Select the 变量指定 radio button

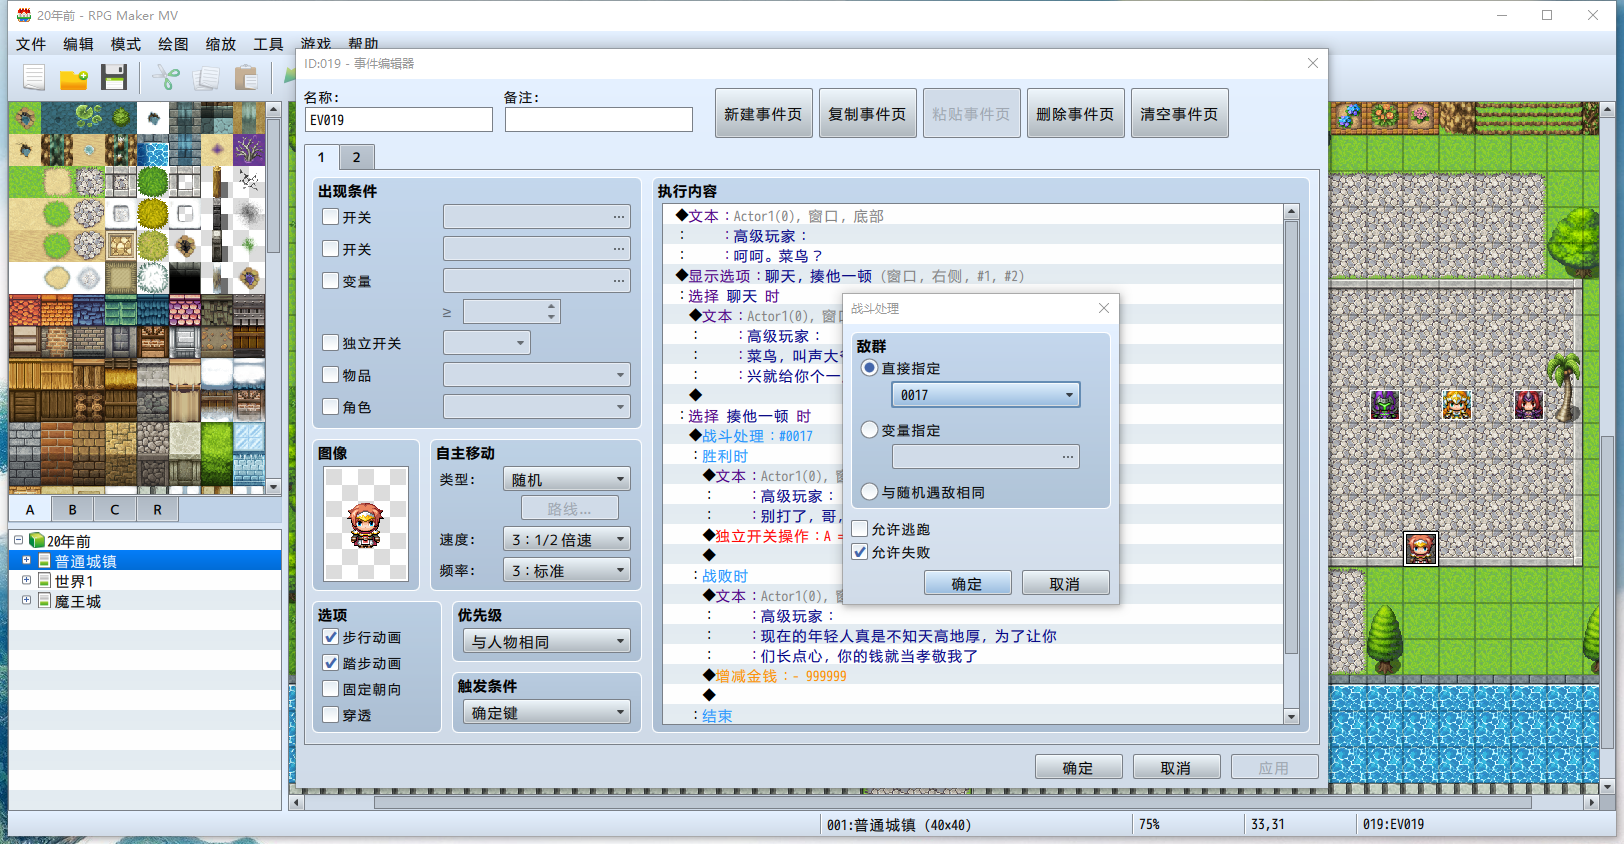[x=870, y=430]
